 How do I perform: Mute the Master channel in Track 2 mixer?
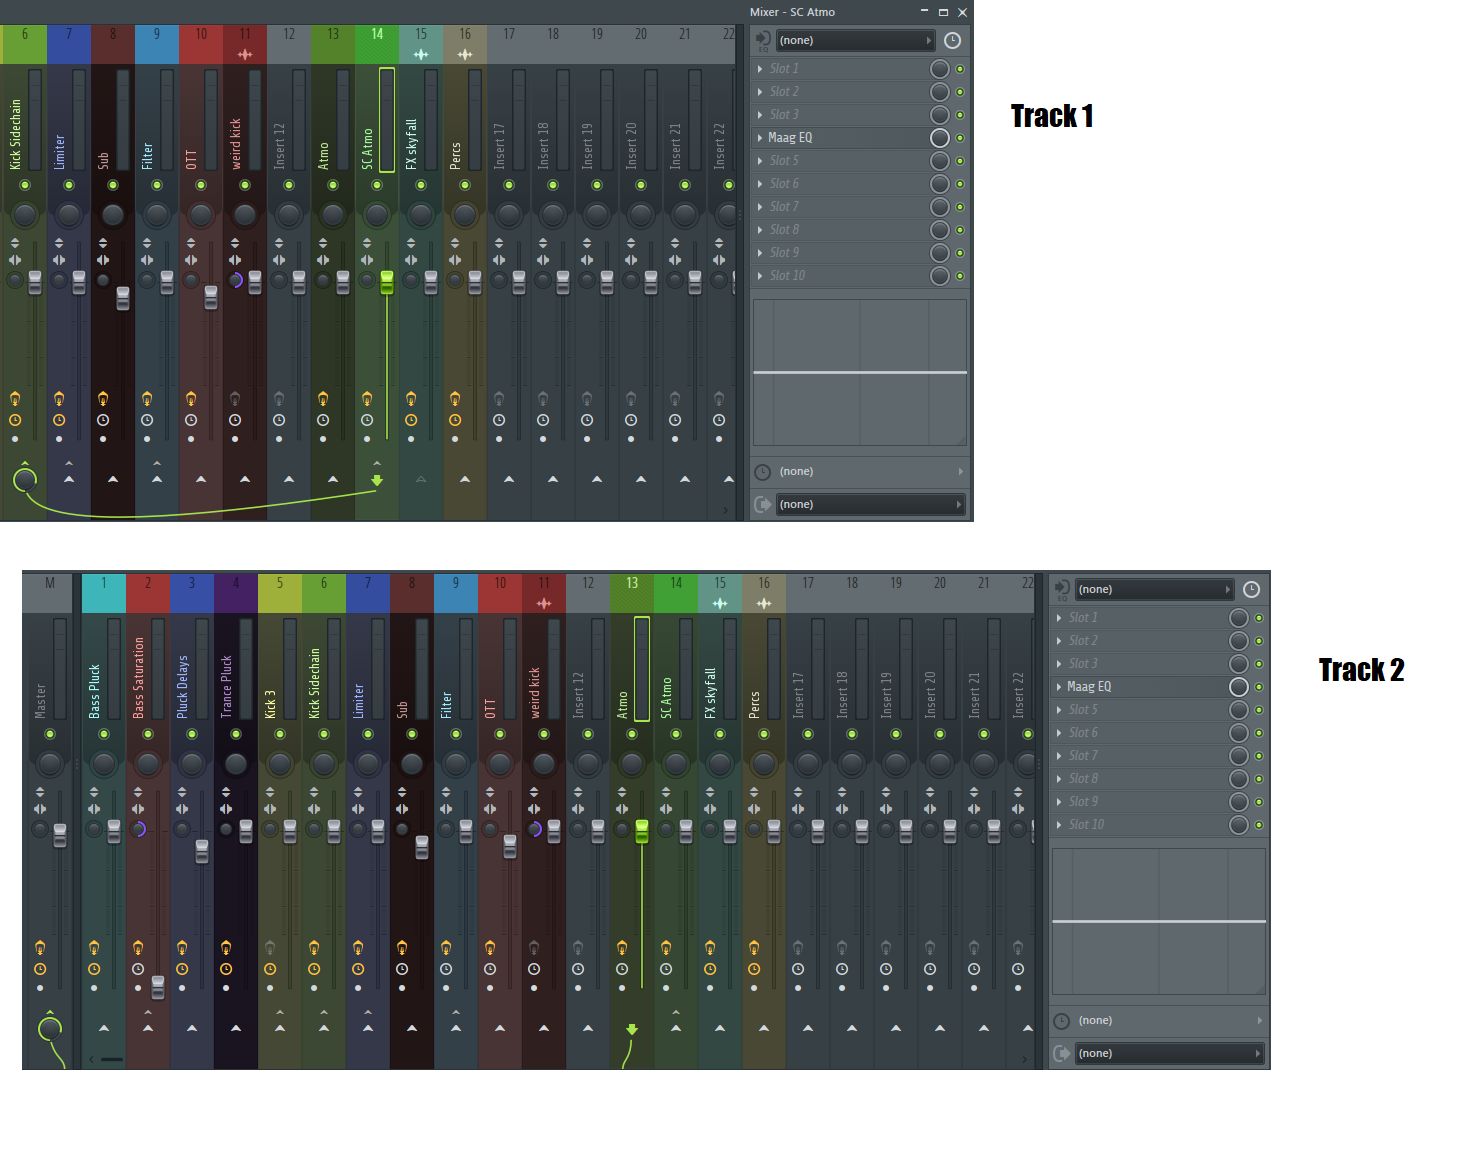pos(50,734)
